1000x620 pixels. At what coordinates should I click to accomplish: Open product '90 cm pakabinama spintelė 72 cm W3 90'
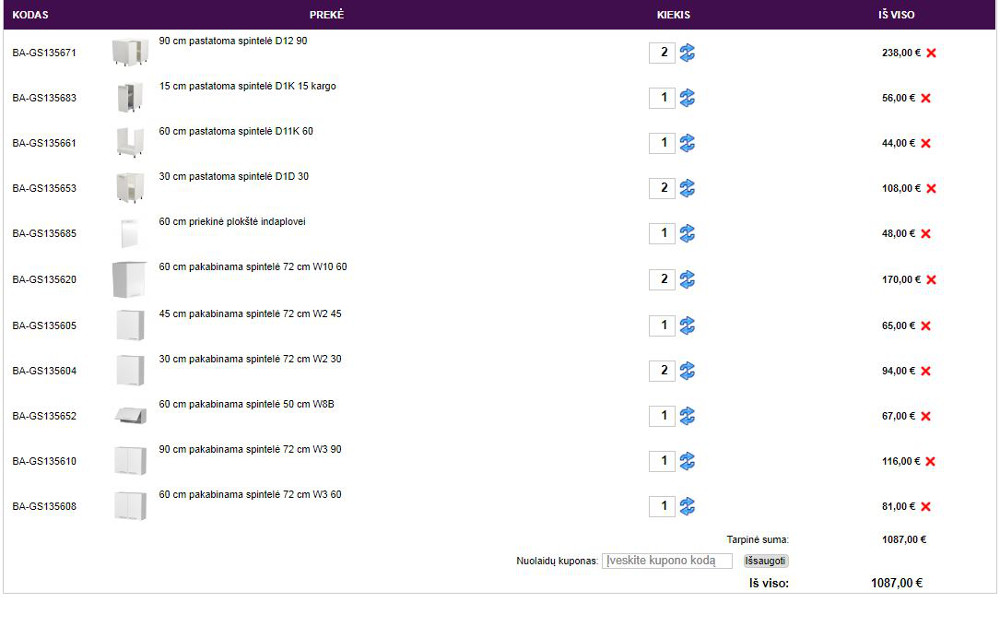tap(250, 450)
